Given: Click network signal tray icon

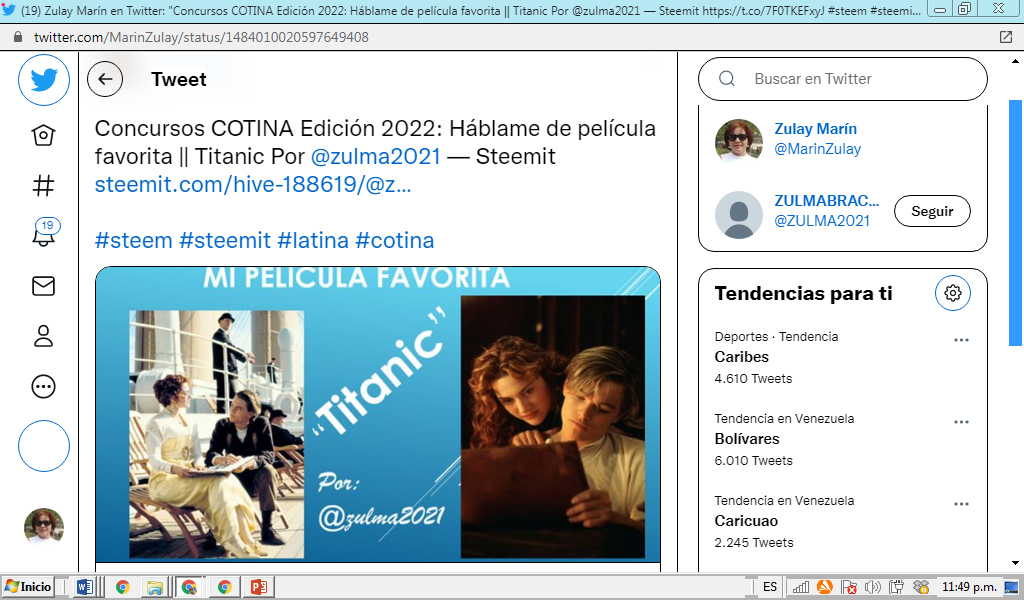Looking at the screenshot, I should click(801, 587).
